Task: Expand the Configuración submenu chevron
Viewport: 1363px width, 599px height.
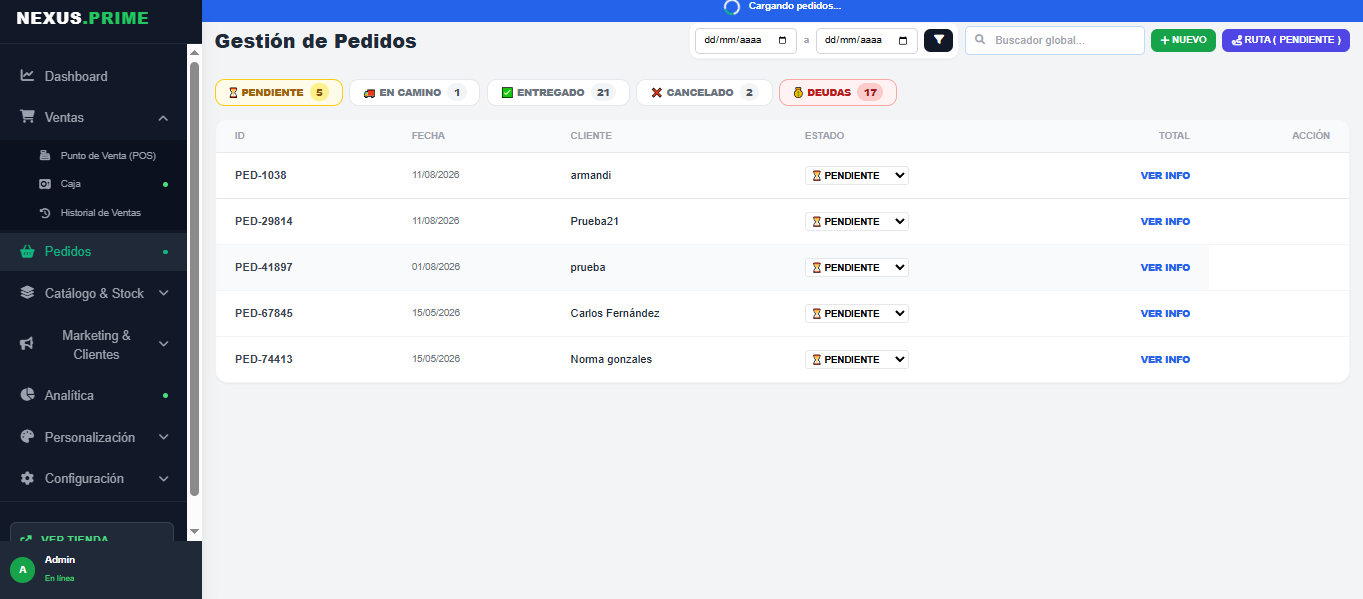Action: tap(163, 478)
